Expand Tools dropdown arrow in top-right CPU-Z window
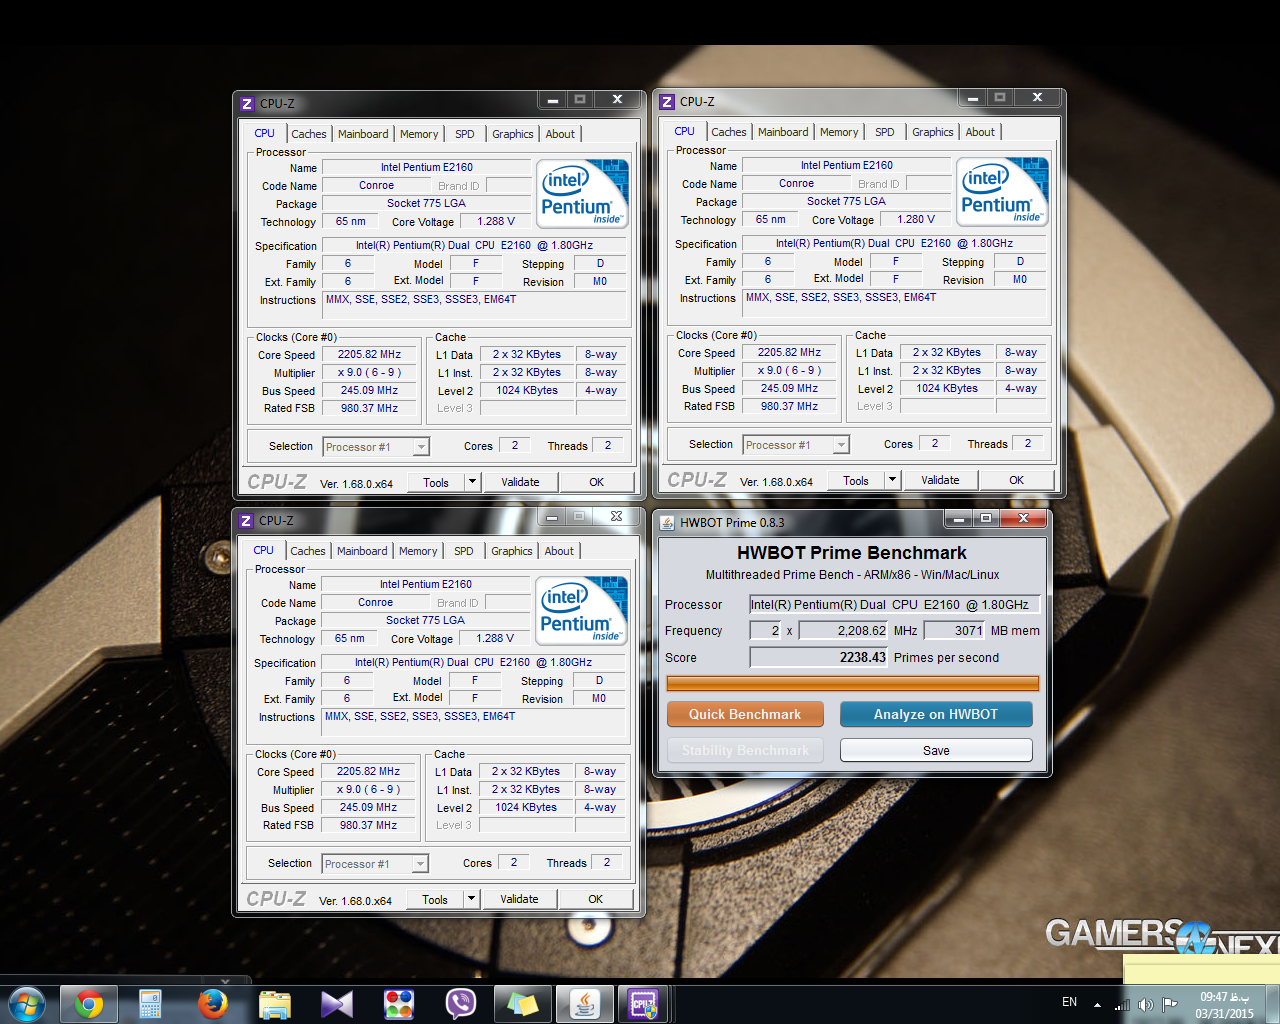 [x=893, y=480]
